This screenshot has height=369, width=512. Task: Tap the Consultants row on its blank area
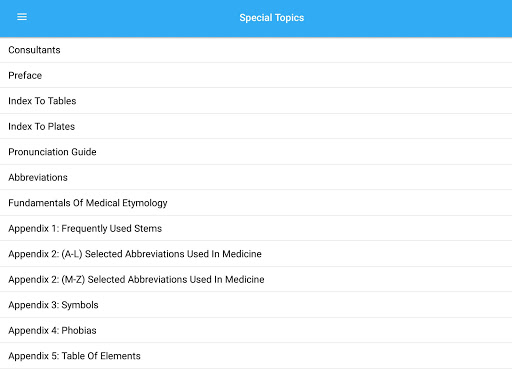point(283,50)
